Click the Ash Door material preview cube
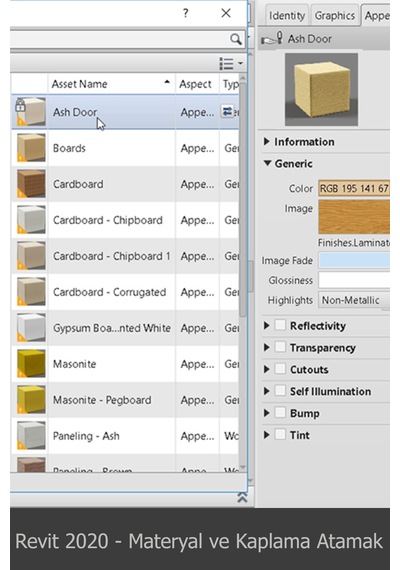 tap(321, 89)
